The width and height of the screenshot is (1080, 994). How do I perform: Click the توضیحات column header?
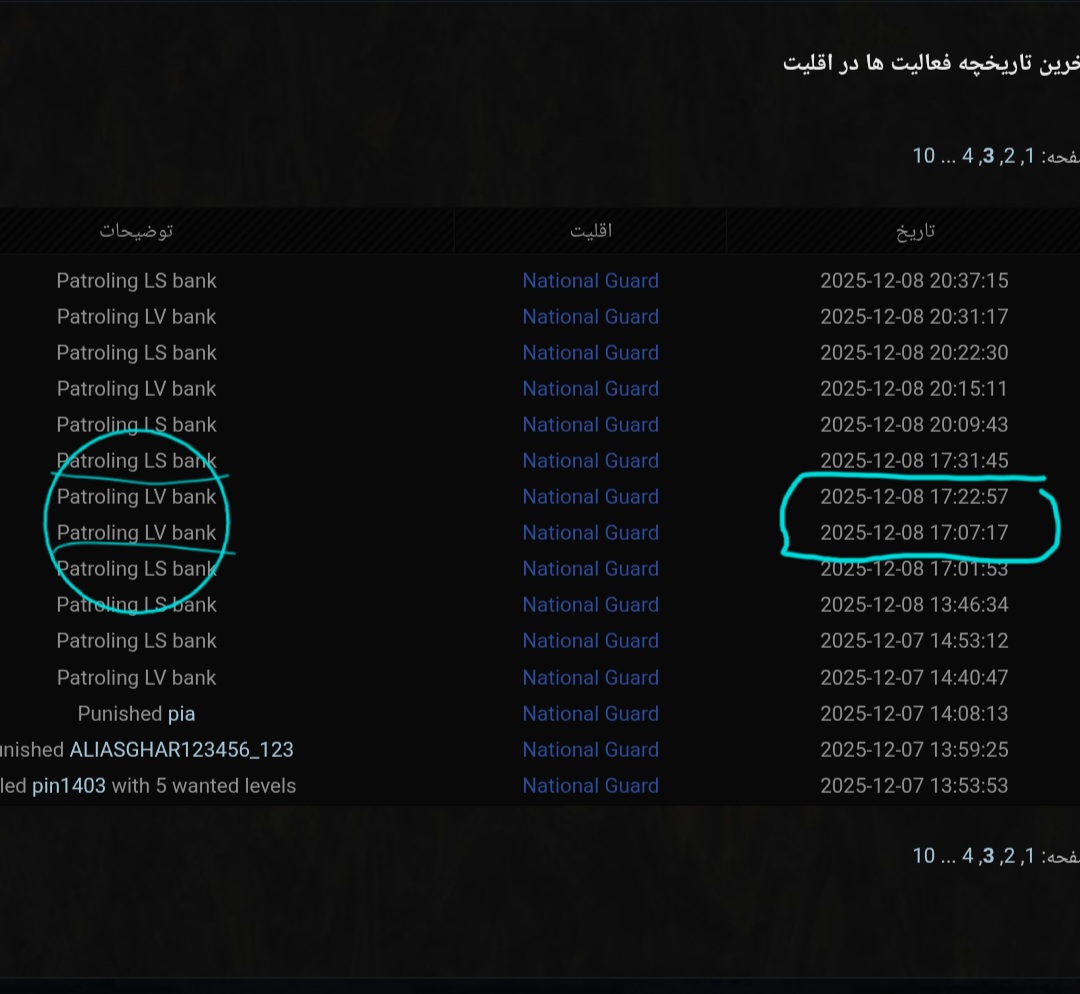136,231
